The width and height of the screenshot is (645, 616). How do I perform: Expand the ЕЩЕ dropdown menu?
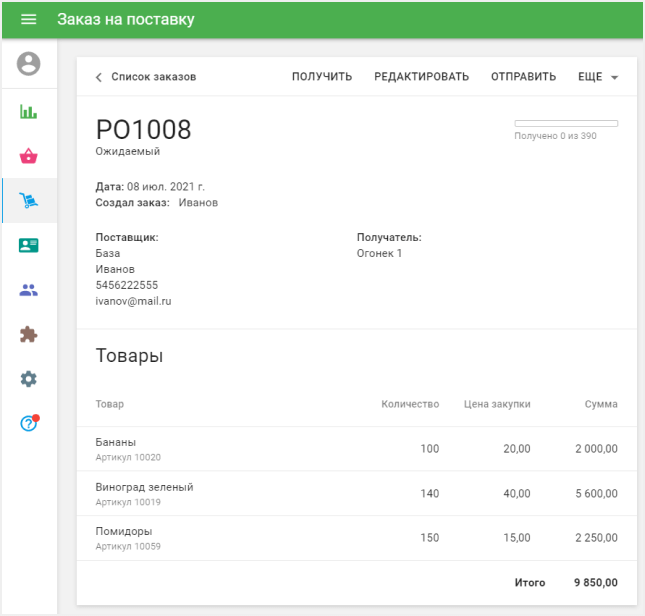[x=598, y=77]
